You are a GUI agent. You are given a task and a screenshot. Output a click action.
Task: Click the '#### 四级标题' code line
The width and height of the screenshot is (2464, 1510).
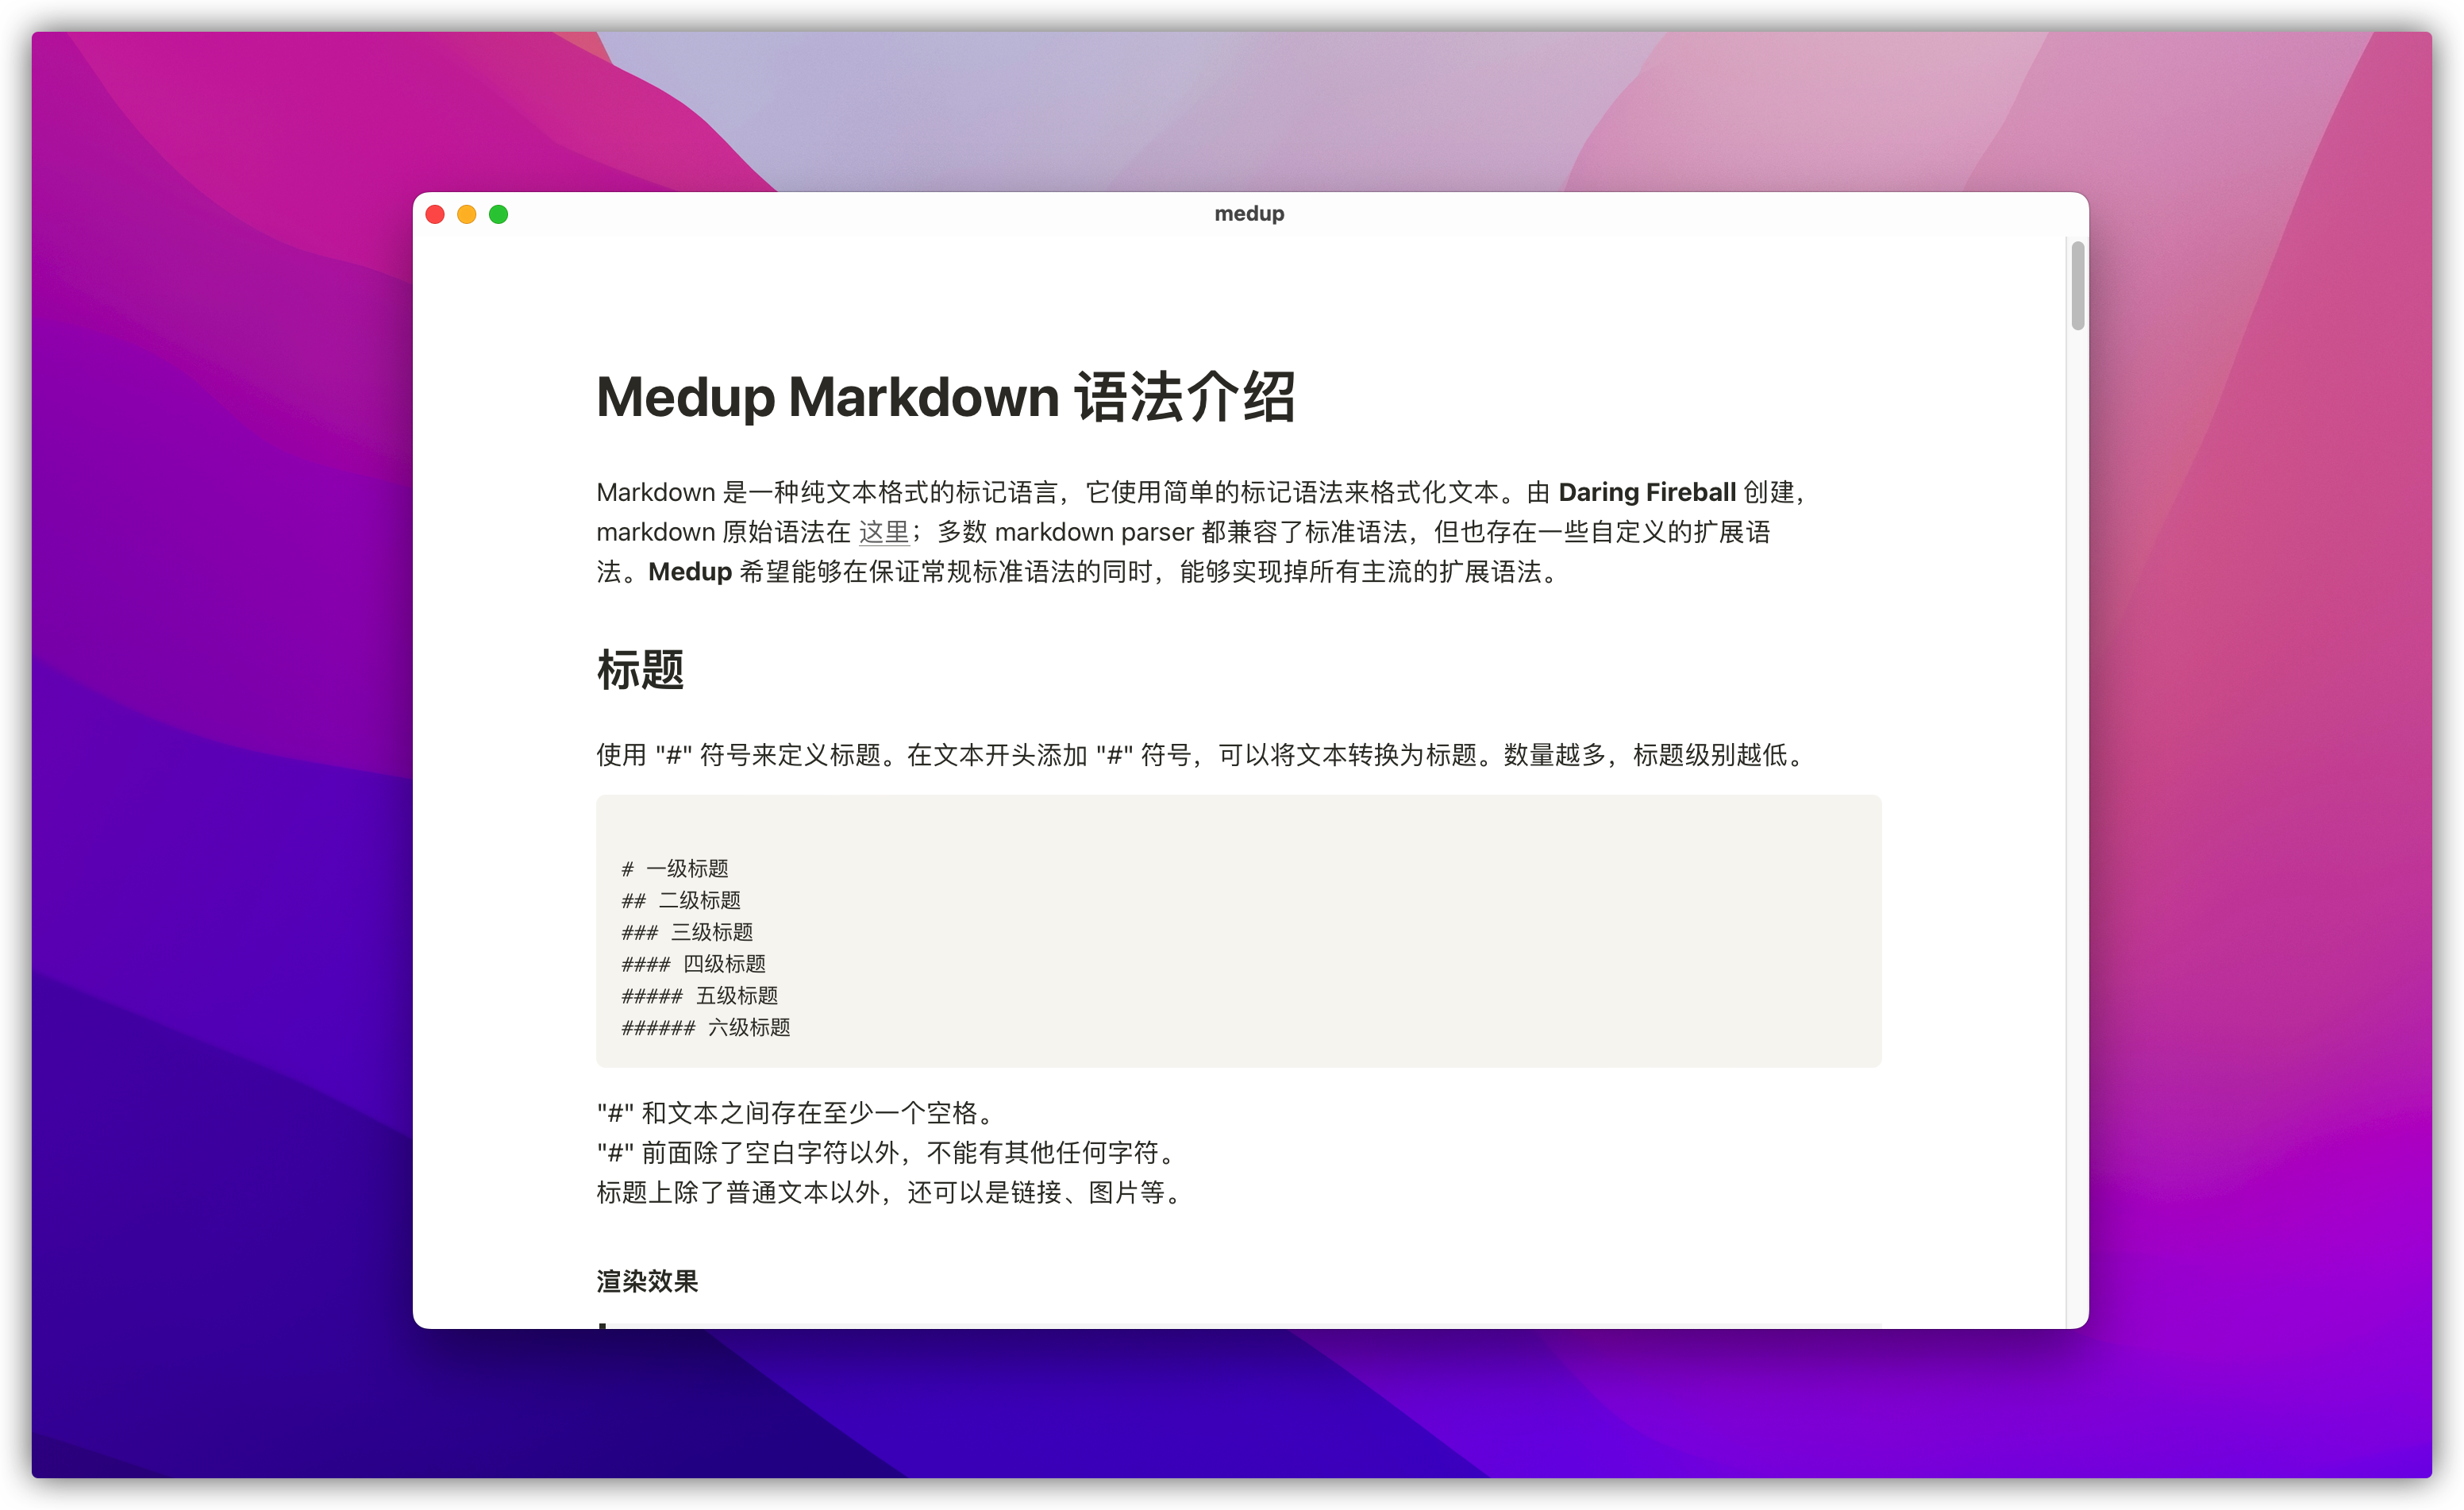click(x=693, y=964)
